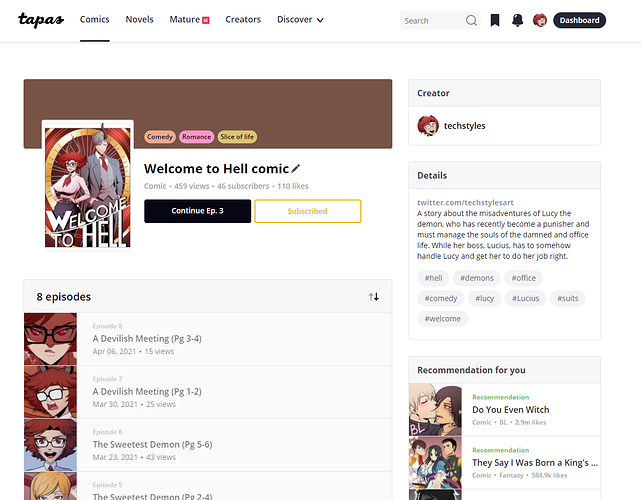Type in the Search field
Screen dimensions: 642x500
tap(430, 20)
